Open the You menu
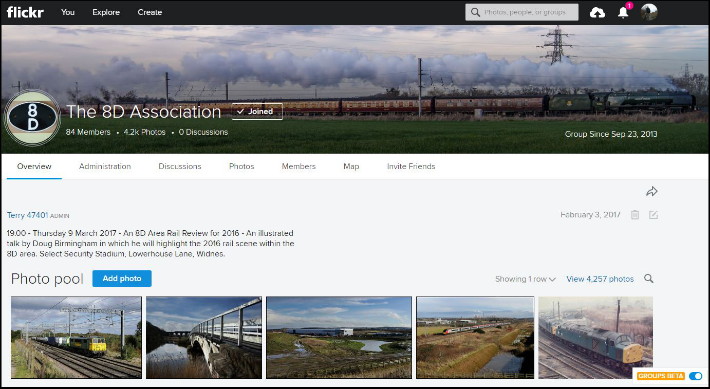710x389 pixels. [x=67, y=12]
